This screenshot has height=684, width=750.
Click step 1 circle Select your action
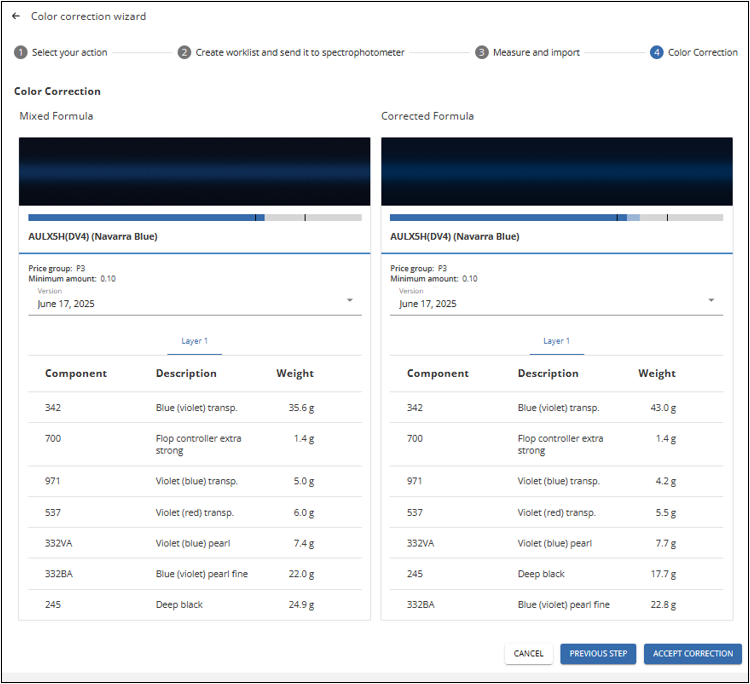[x=21, y=52]
